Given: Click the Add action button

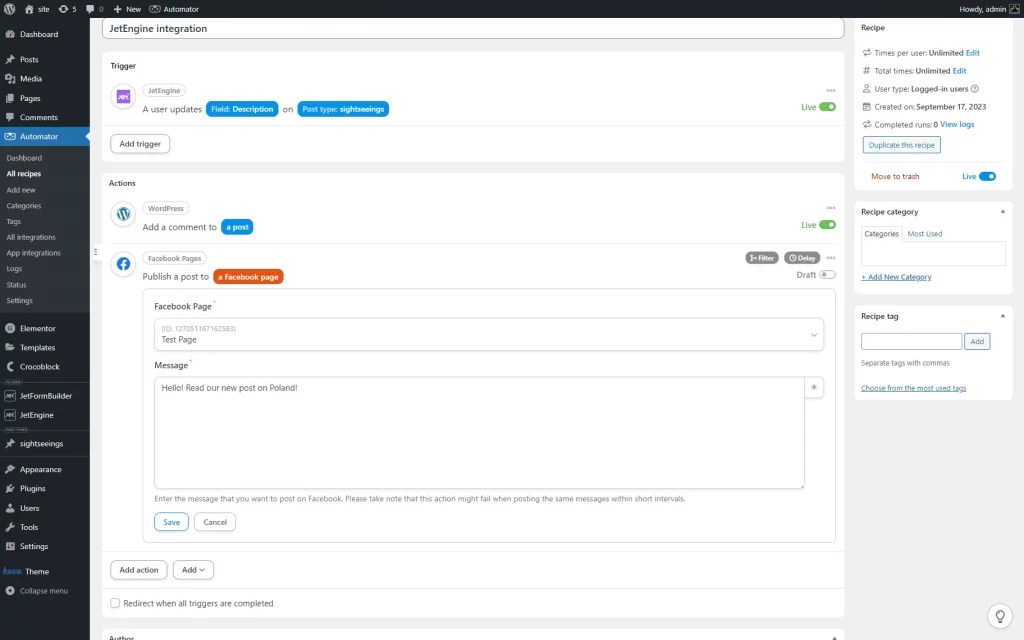Looking at the screenshot, I should pos(138,570).
